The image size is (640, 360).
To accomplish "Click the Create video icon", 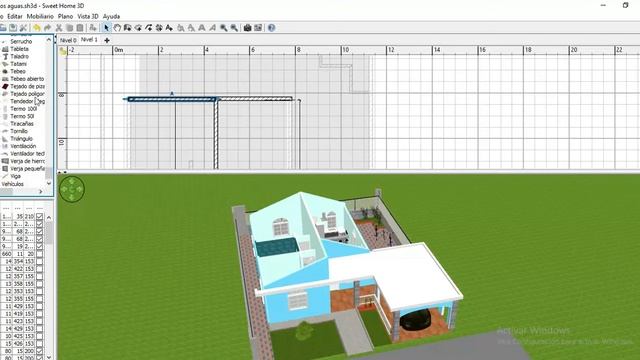I will click(258, 28).
